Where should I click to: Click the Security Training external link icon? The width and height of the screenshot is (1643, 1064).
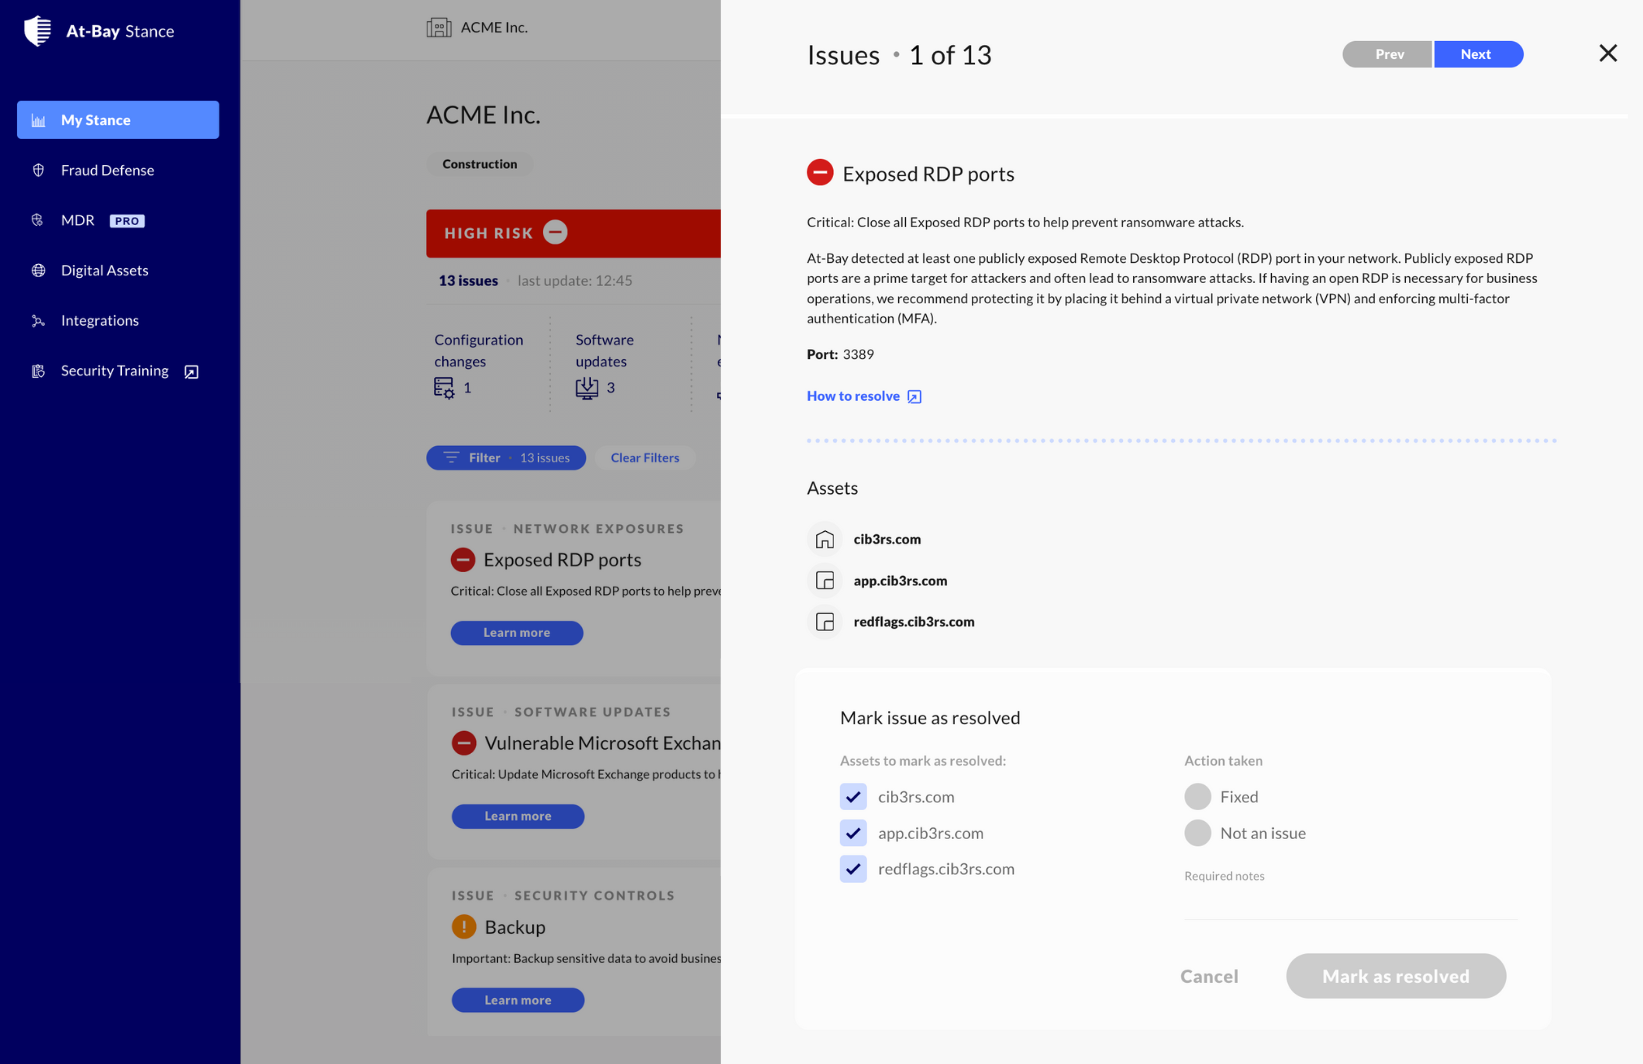click(x=191, y=372)
